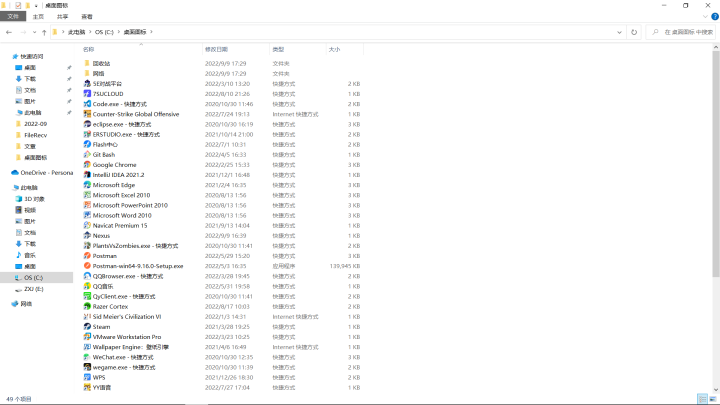Switch to the 主页 ribbon tab

coord(38,17)
